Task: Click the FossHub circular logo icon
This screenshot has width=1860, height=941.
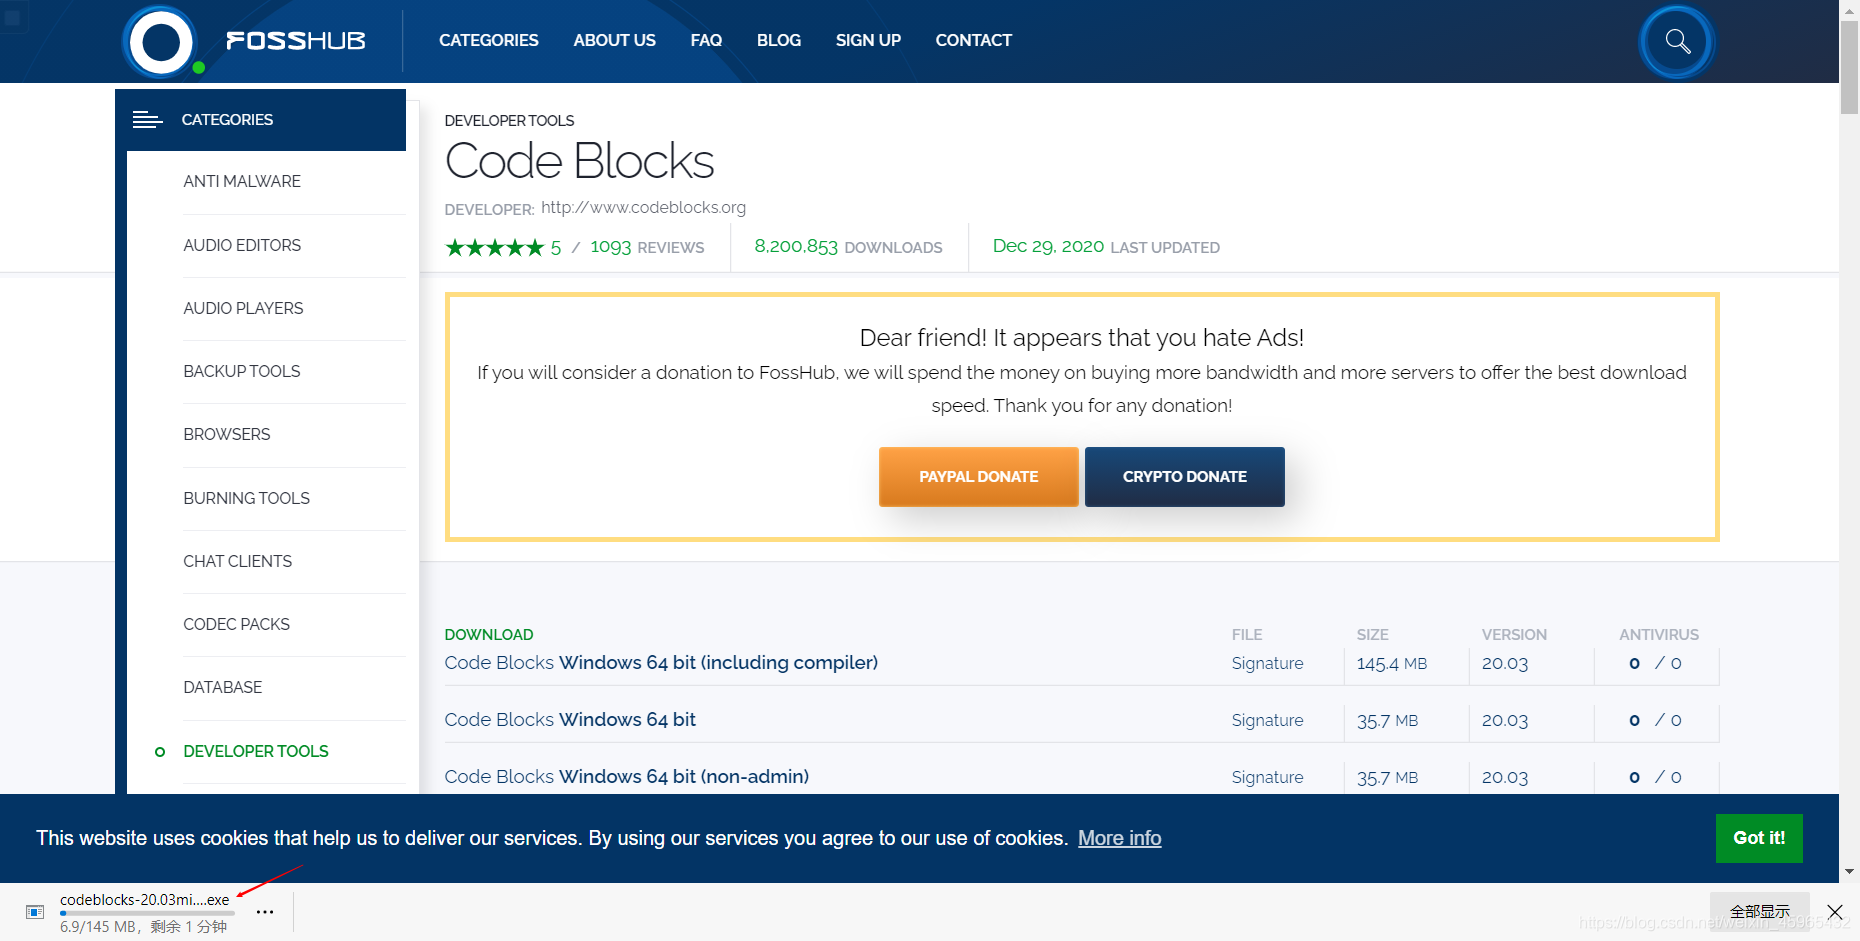Action: (x=161, y=42)
